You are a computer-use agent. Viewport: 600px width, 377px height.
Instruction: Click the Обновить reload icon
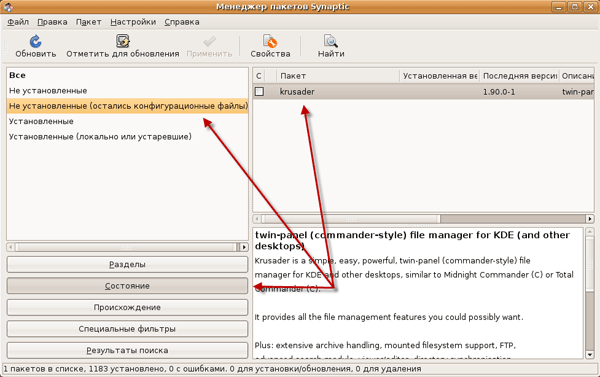tap(36, 41)
